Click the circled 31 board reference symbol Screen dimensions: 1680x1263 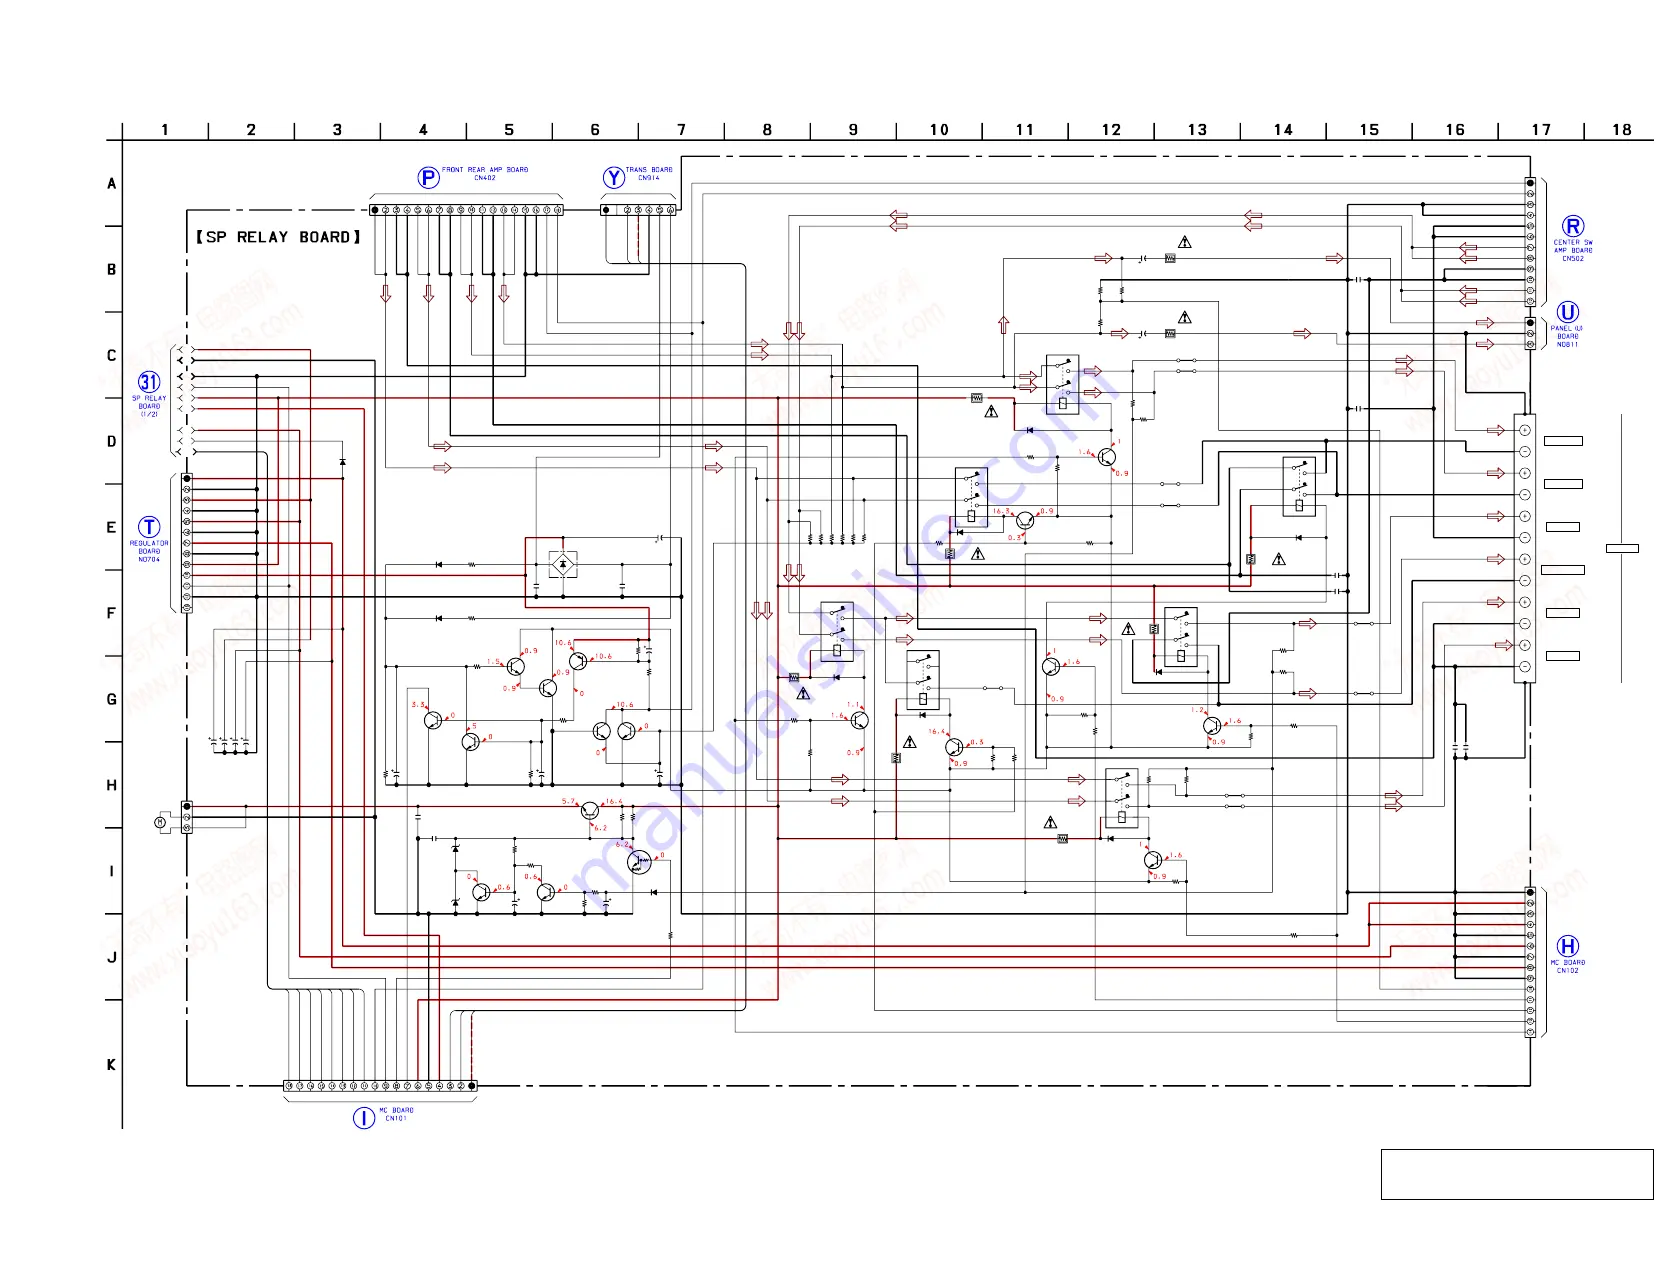click(149, 382)
